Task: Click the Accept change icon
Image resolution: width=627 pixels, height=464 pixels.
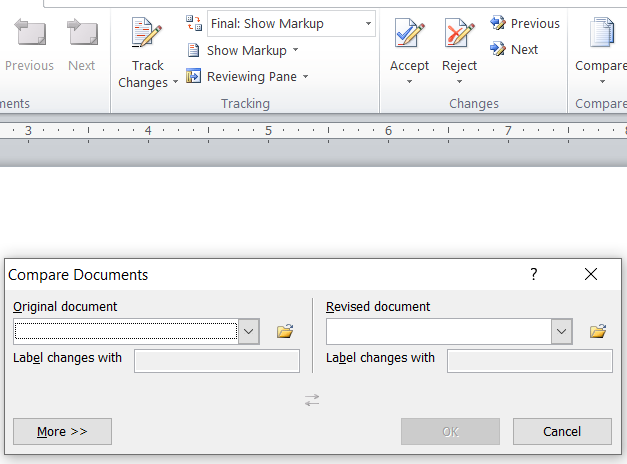Action: (409, 34)
